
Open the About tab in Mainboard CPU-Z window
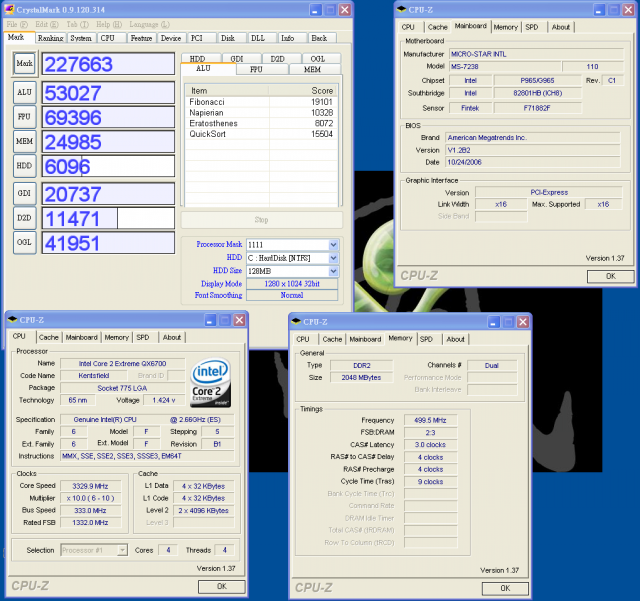(x=561, y=27)
